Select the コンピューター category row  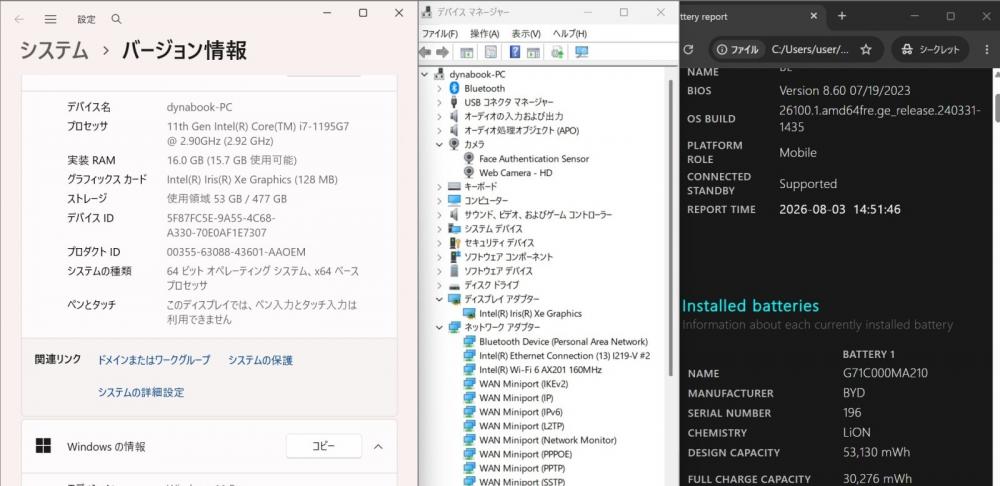click(486, 200)
